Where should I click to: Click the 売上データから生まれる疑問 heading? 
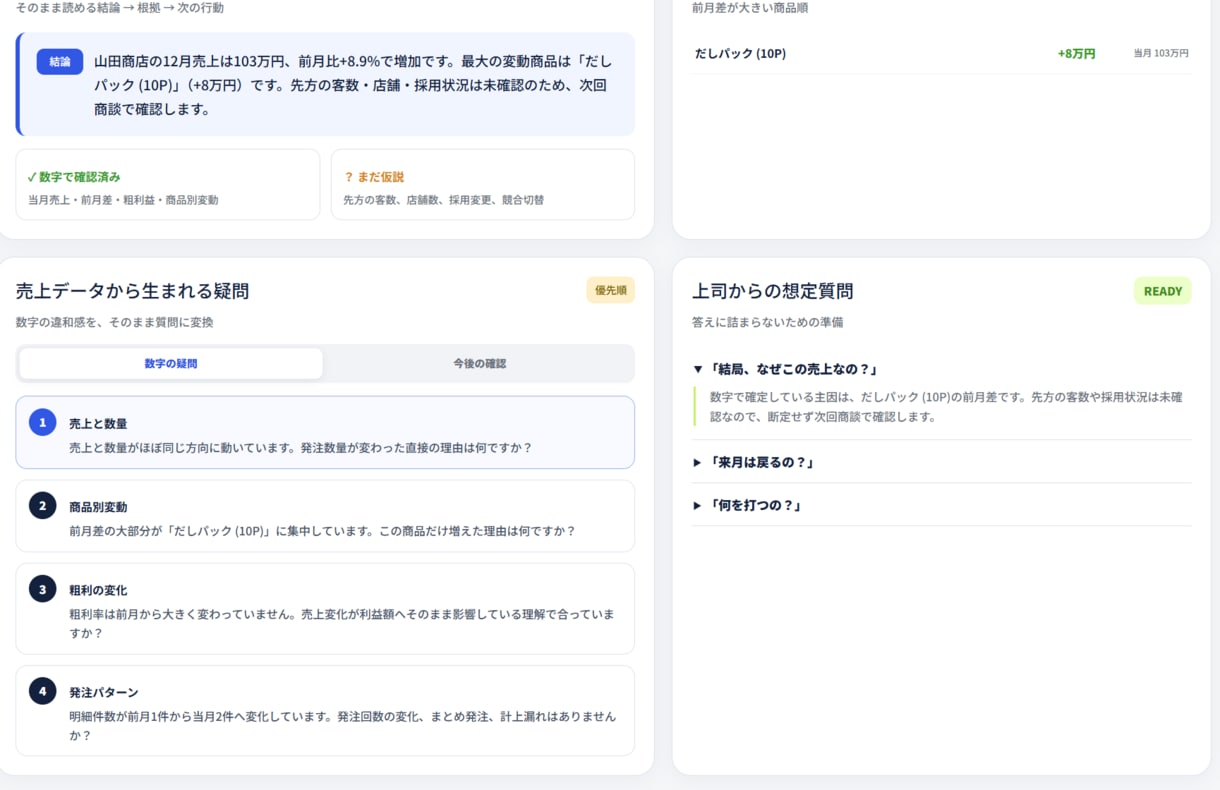click(x=133, y=291)
